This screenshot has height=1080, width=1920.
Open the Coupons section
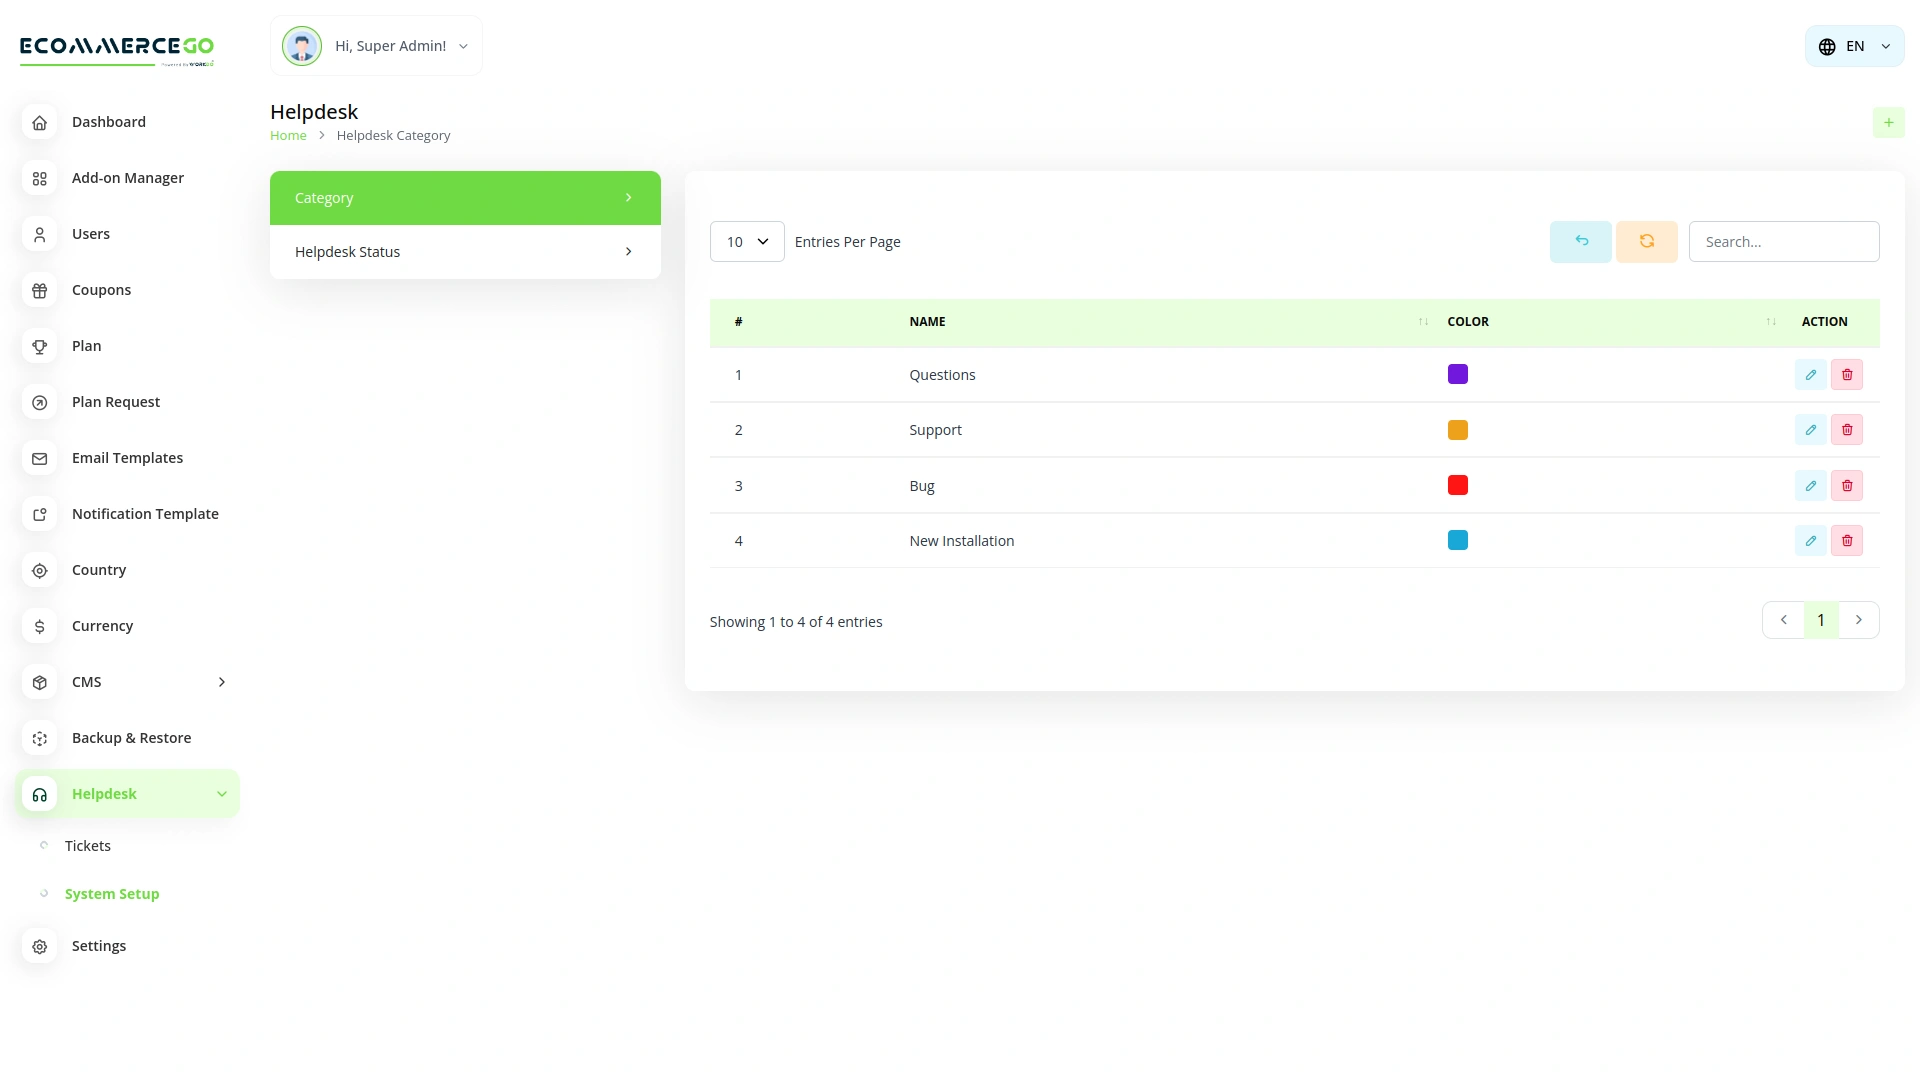pos(101,289)
